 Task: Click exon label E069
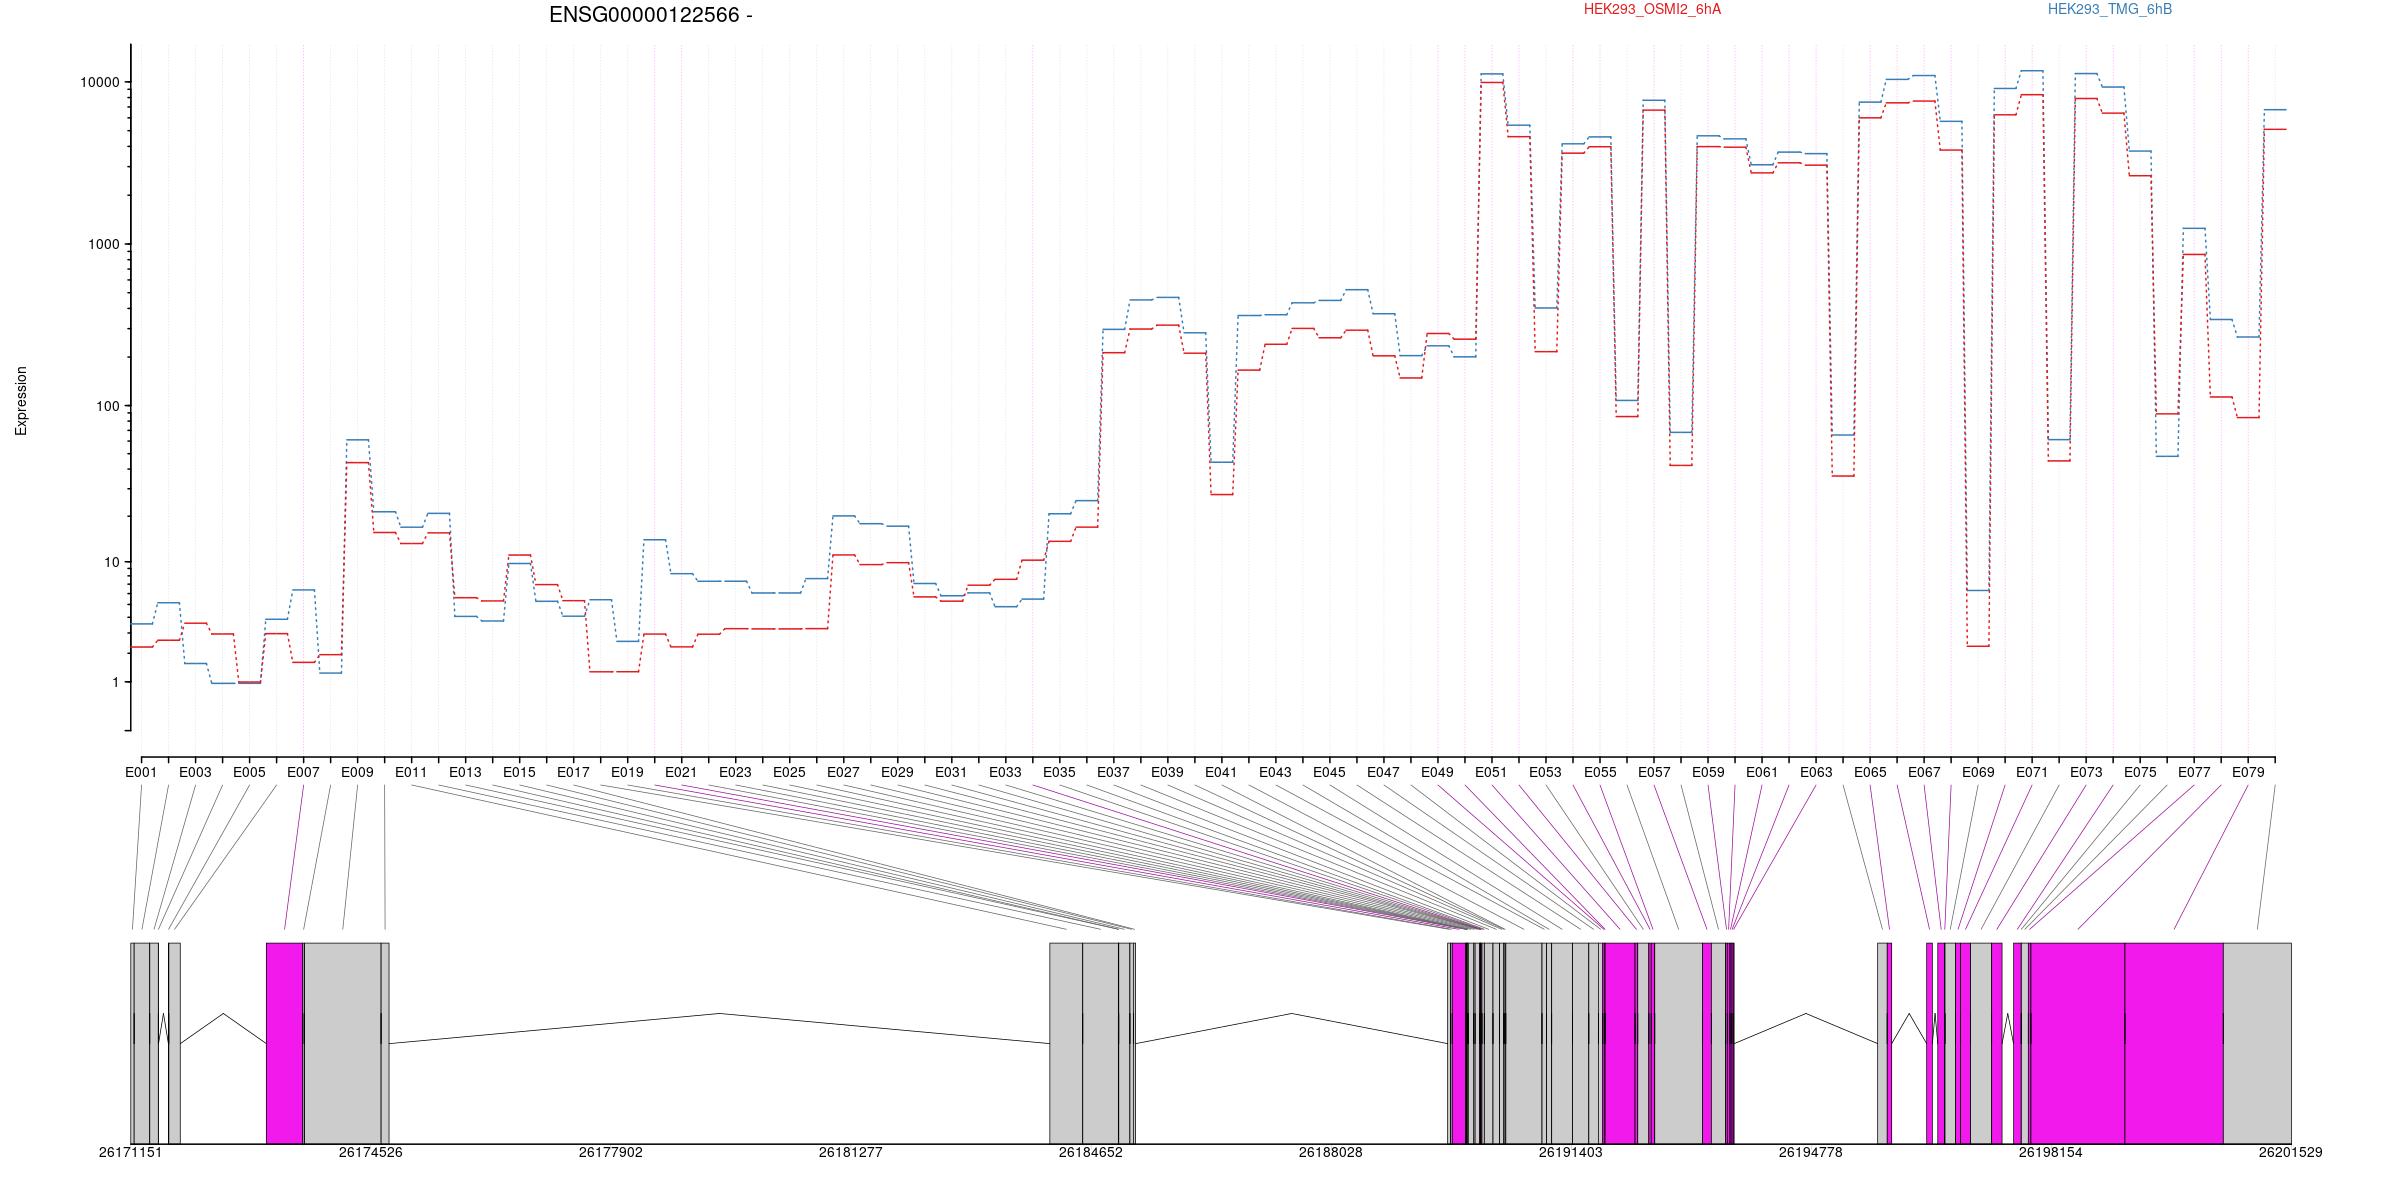tap(1978, 772)
